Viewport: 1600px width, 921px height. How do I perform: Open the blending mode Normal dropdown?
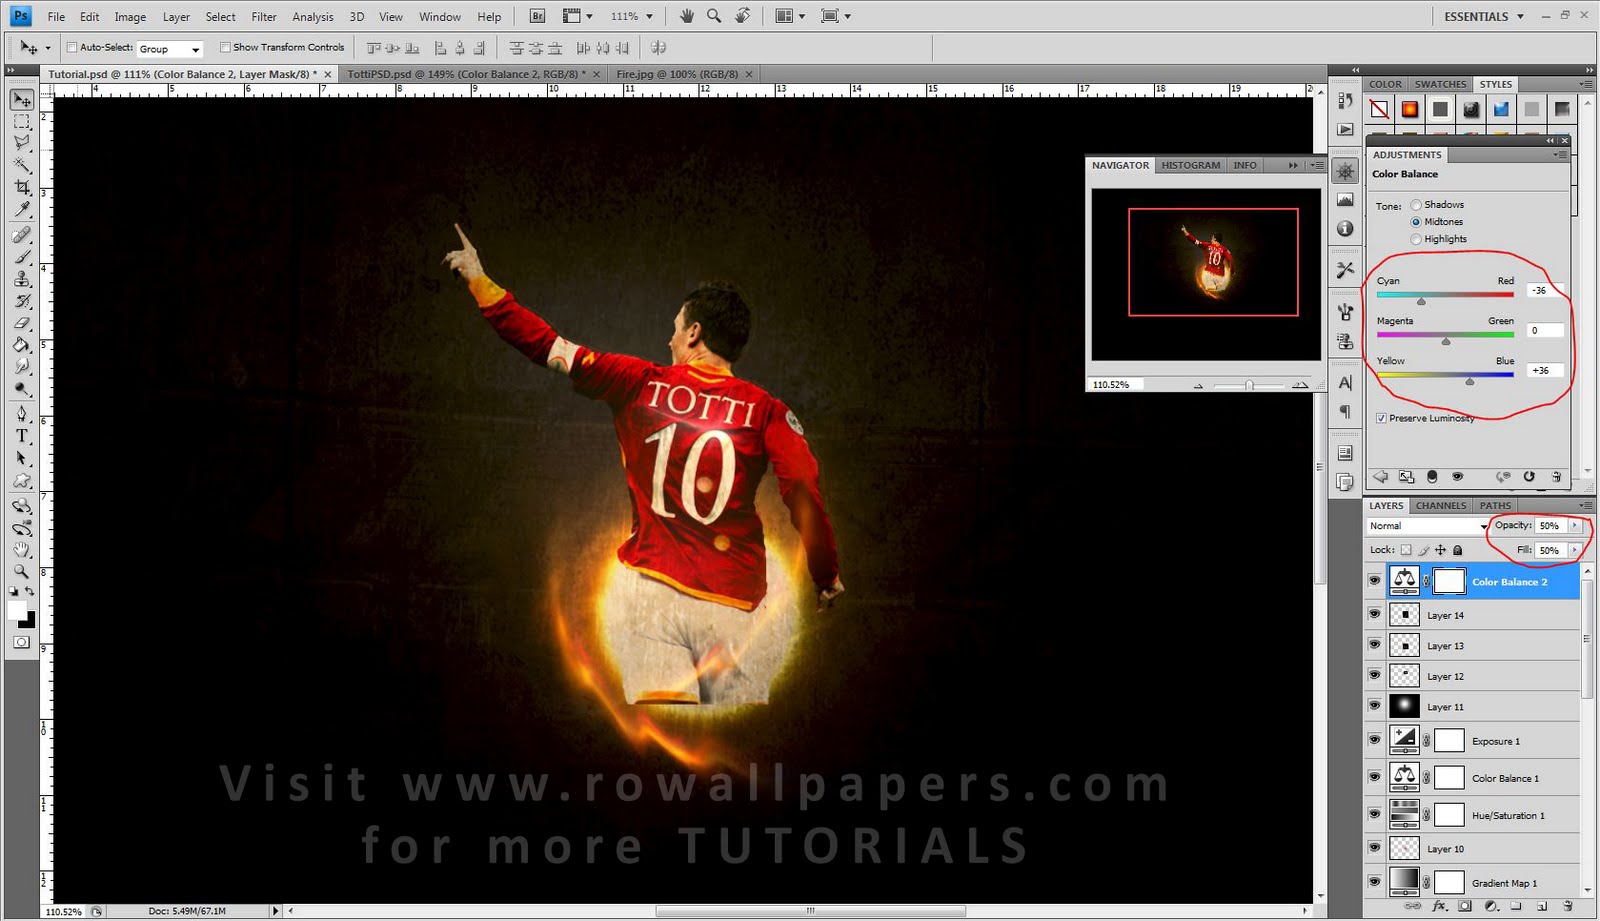[x=1427, y=526]
